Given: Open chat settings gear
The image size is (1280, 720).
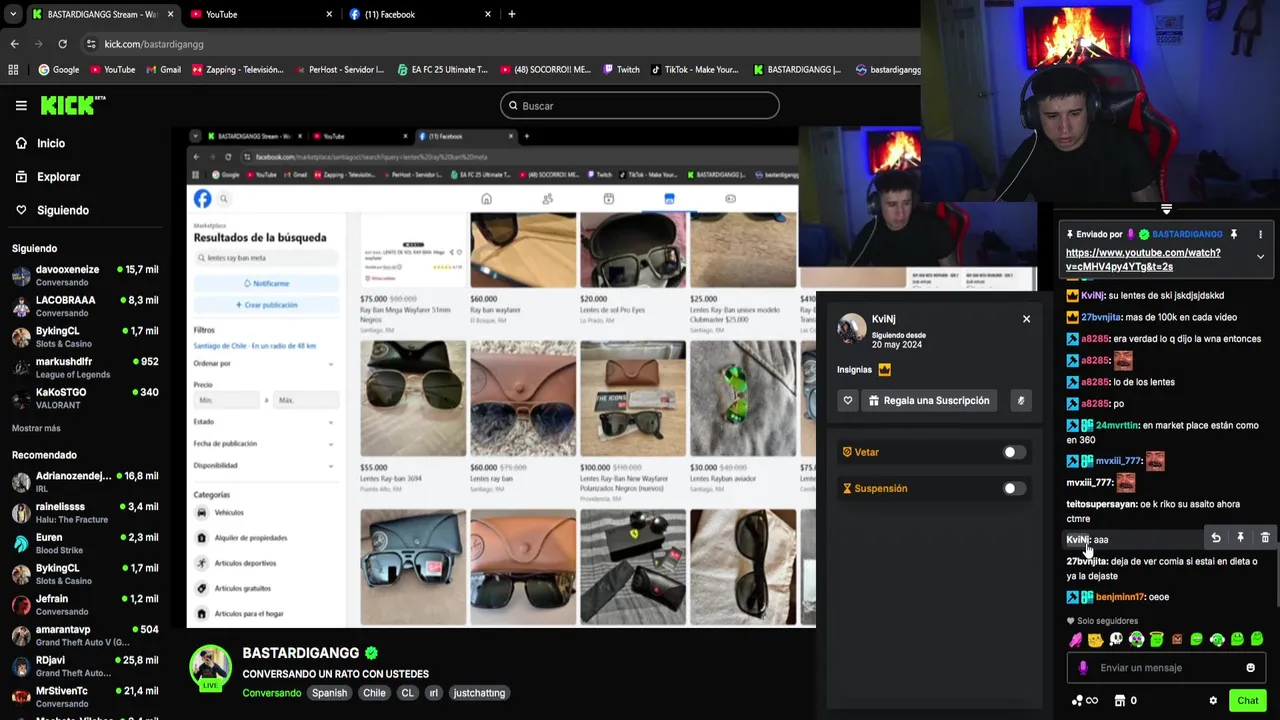Looking at the screenshot, I should (x=1213, y=701).
